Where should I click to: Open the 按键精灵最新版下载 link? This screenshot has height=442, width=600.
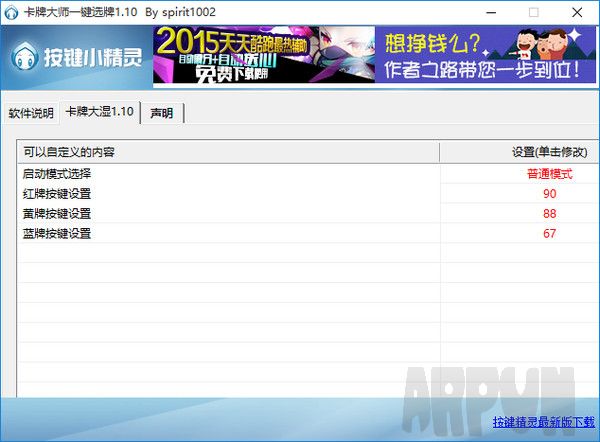point(544,422)
